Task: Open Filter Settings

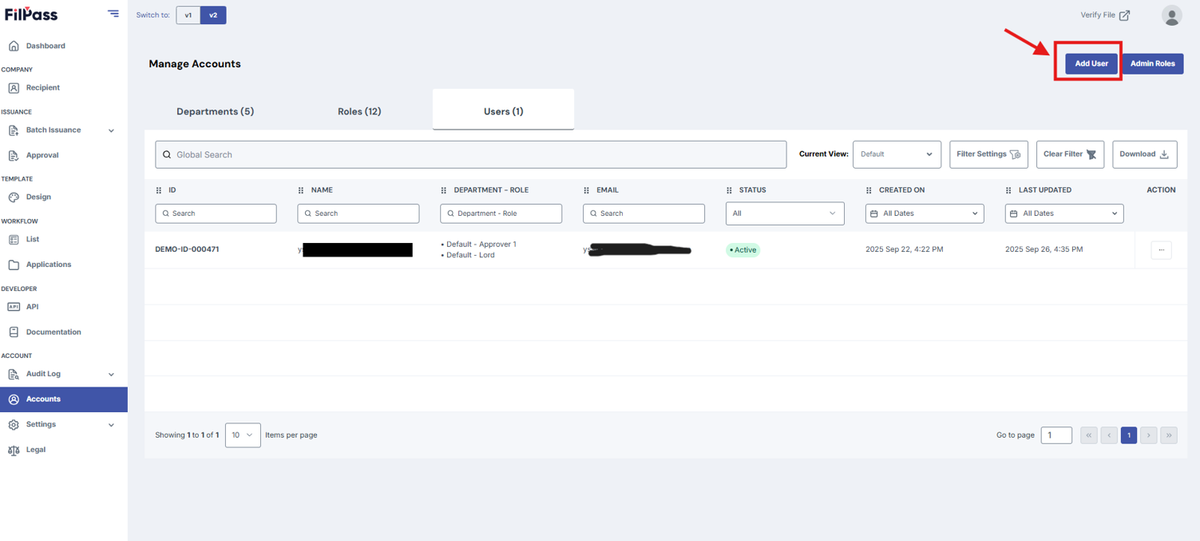Action: (989, 154)
